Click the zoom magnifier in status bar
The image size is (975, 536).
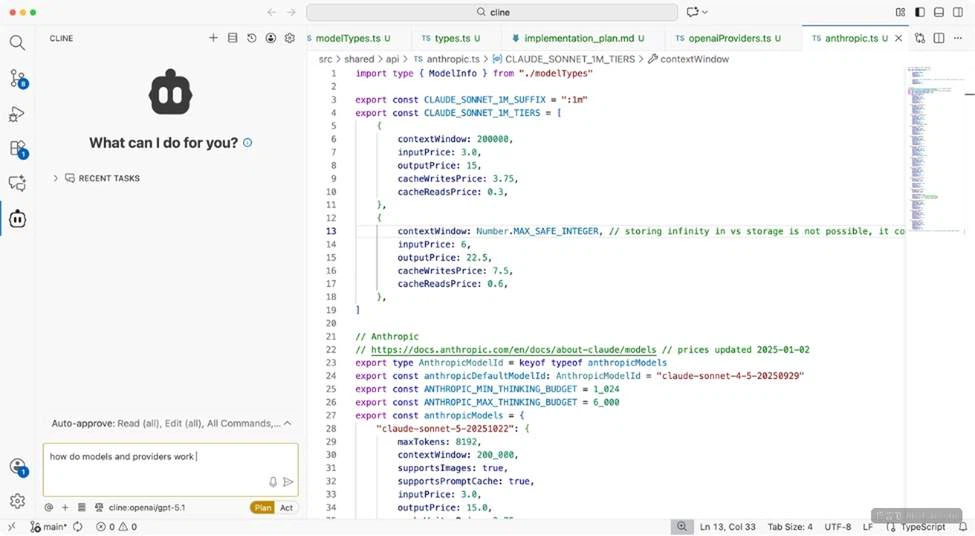(682, 527)
